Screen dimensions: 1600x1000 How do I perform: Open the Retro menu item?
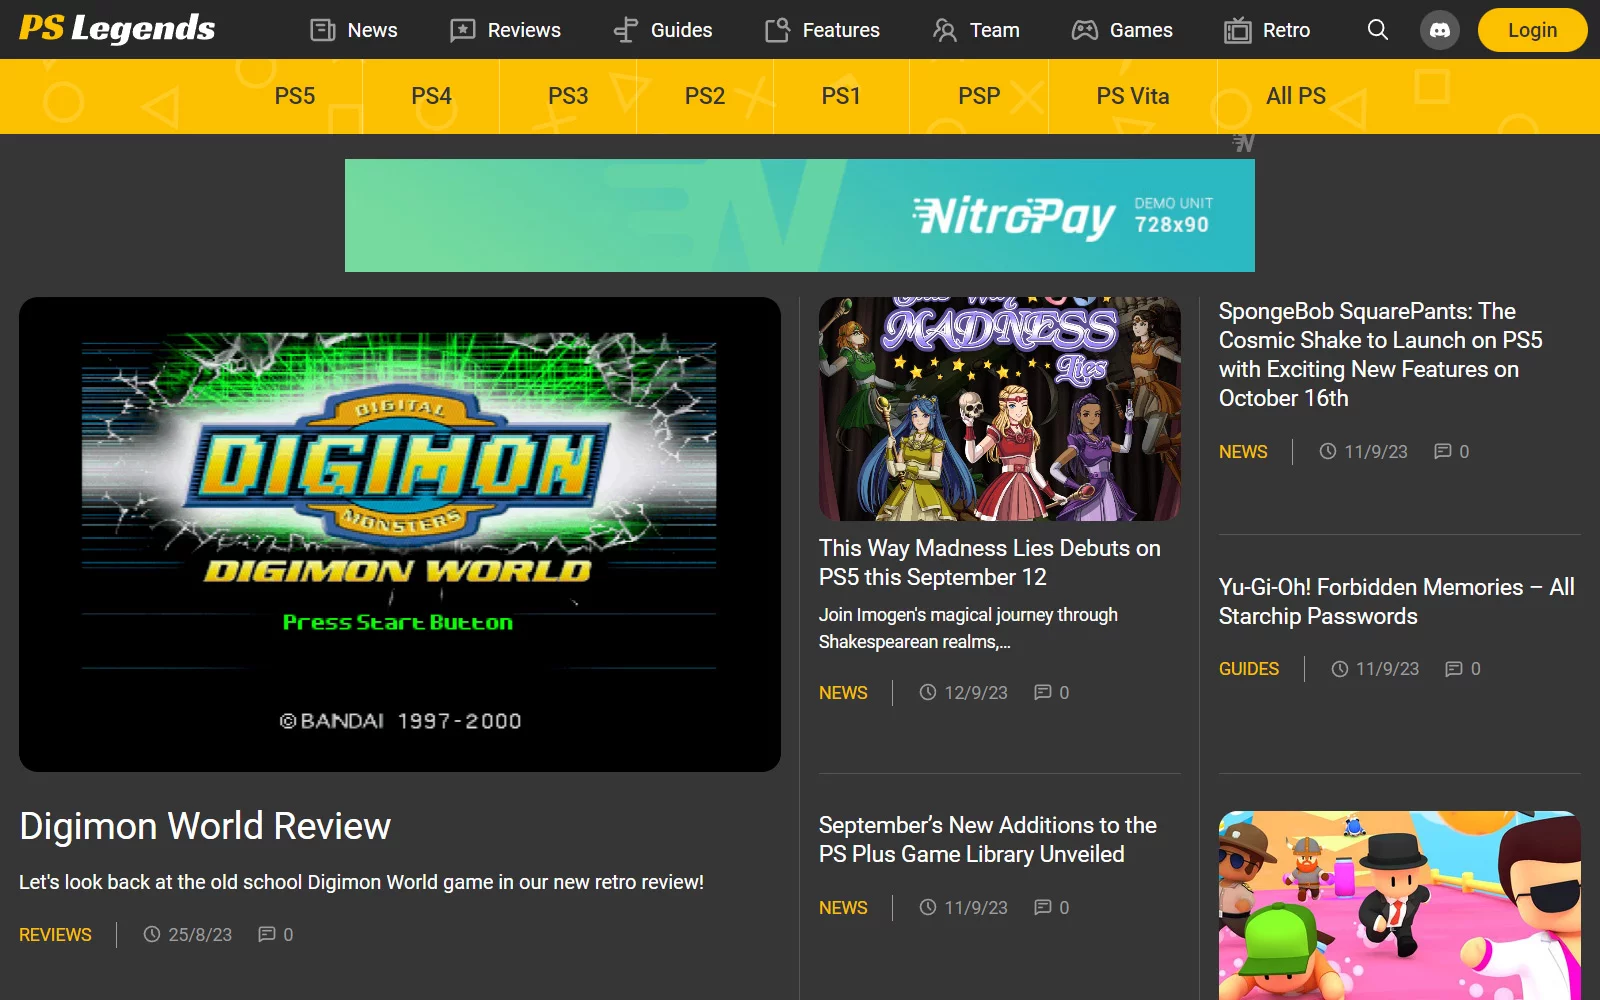click(x=1267, y=30)
